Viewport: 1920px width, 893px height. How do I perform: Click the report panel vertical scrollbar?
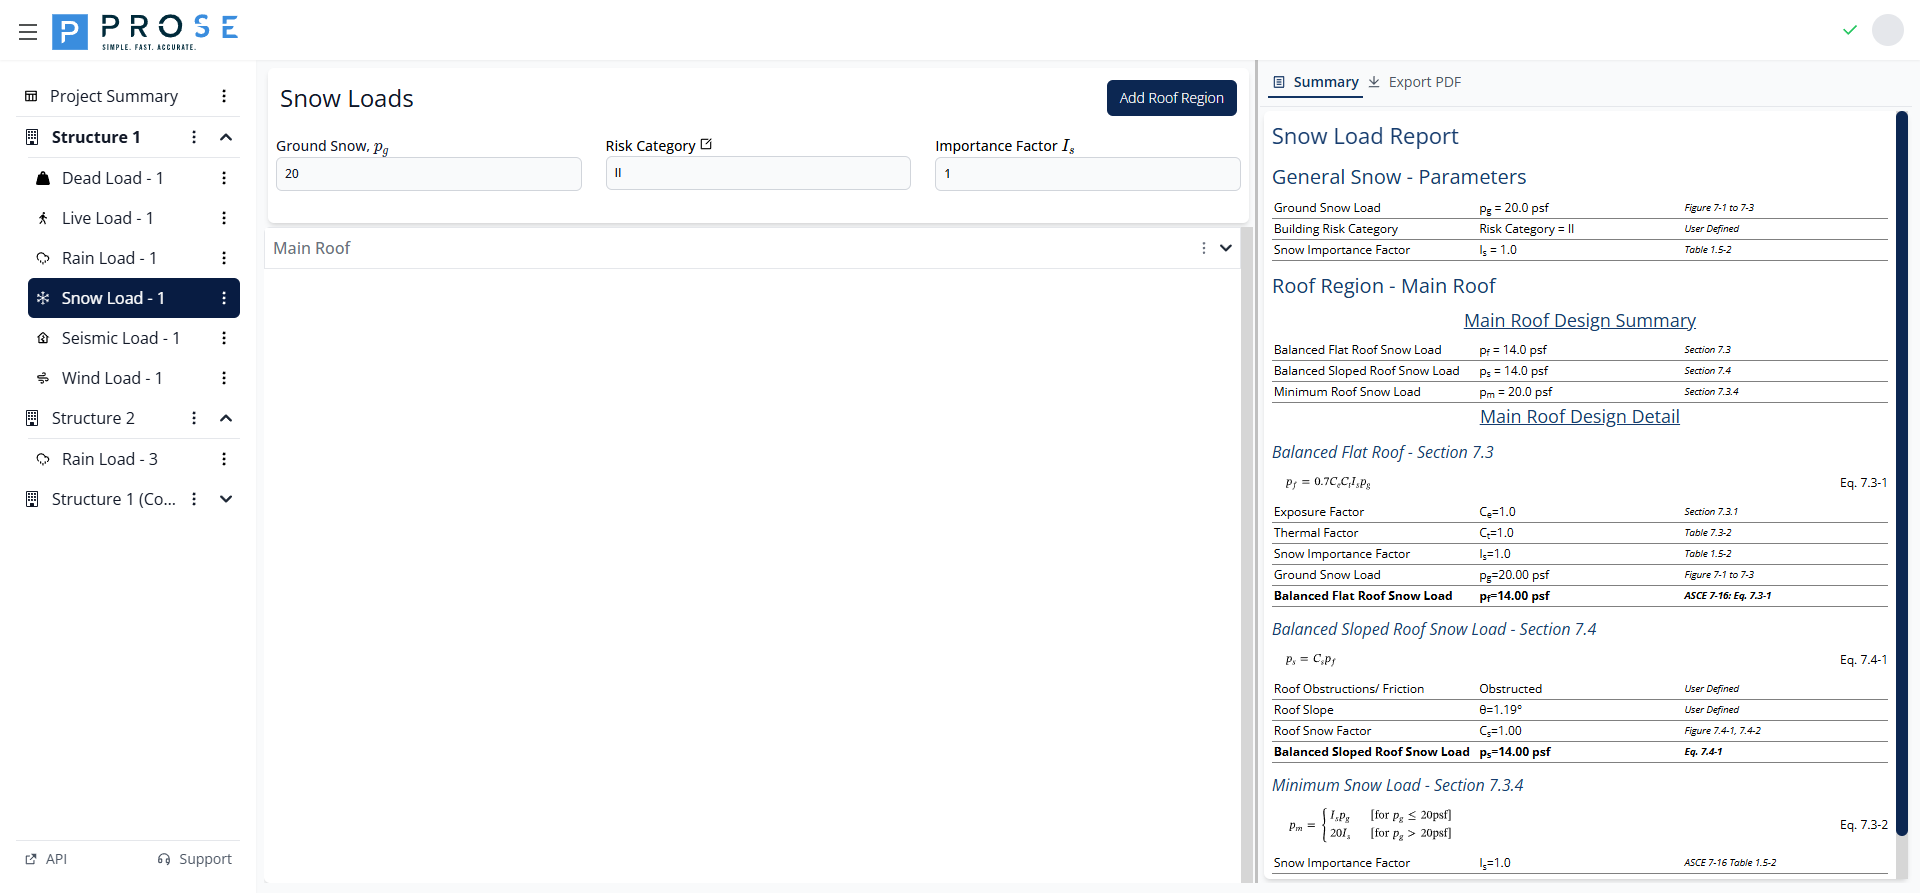1901,470
